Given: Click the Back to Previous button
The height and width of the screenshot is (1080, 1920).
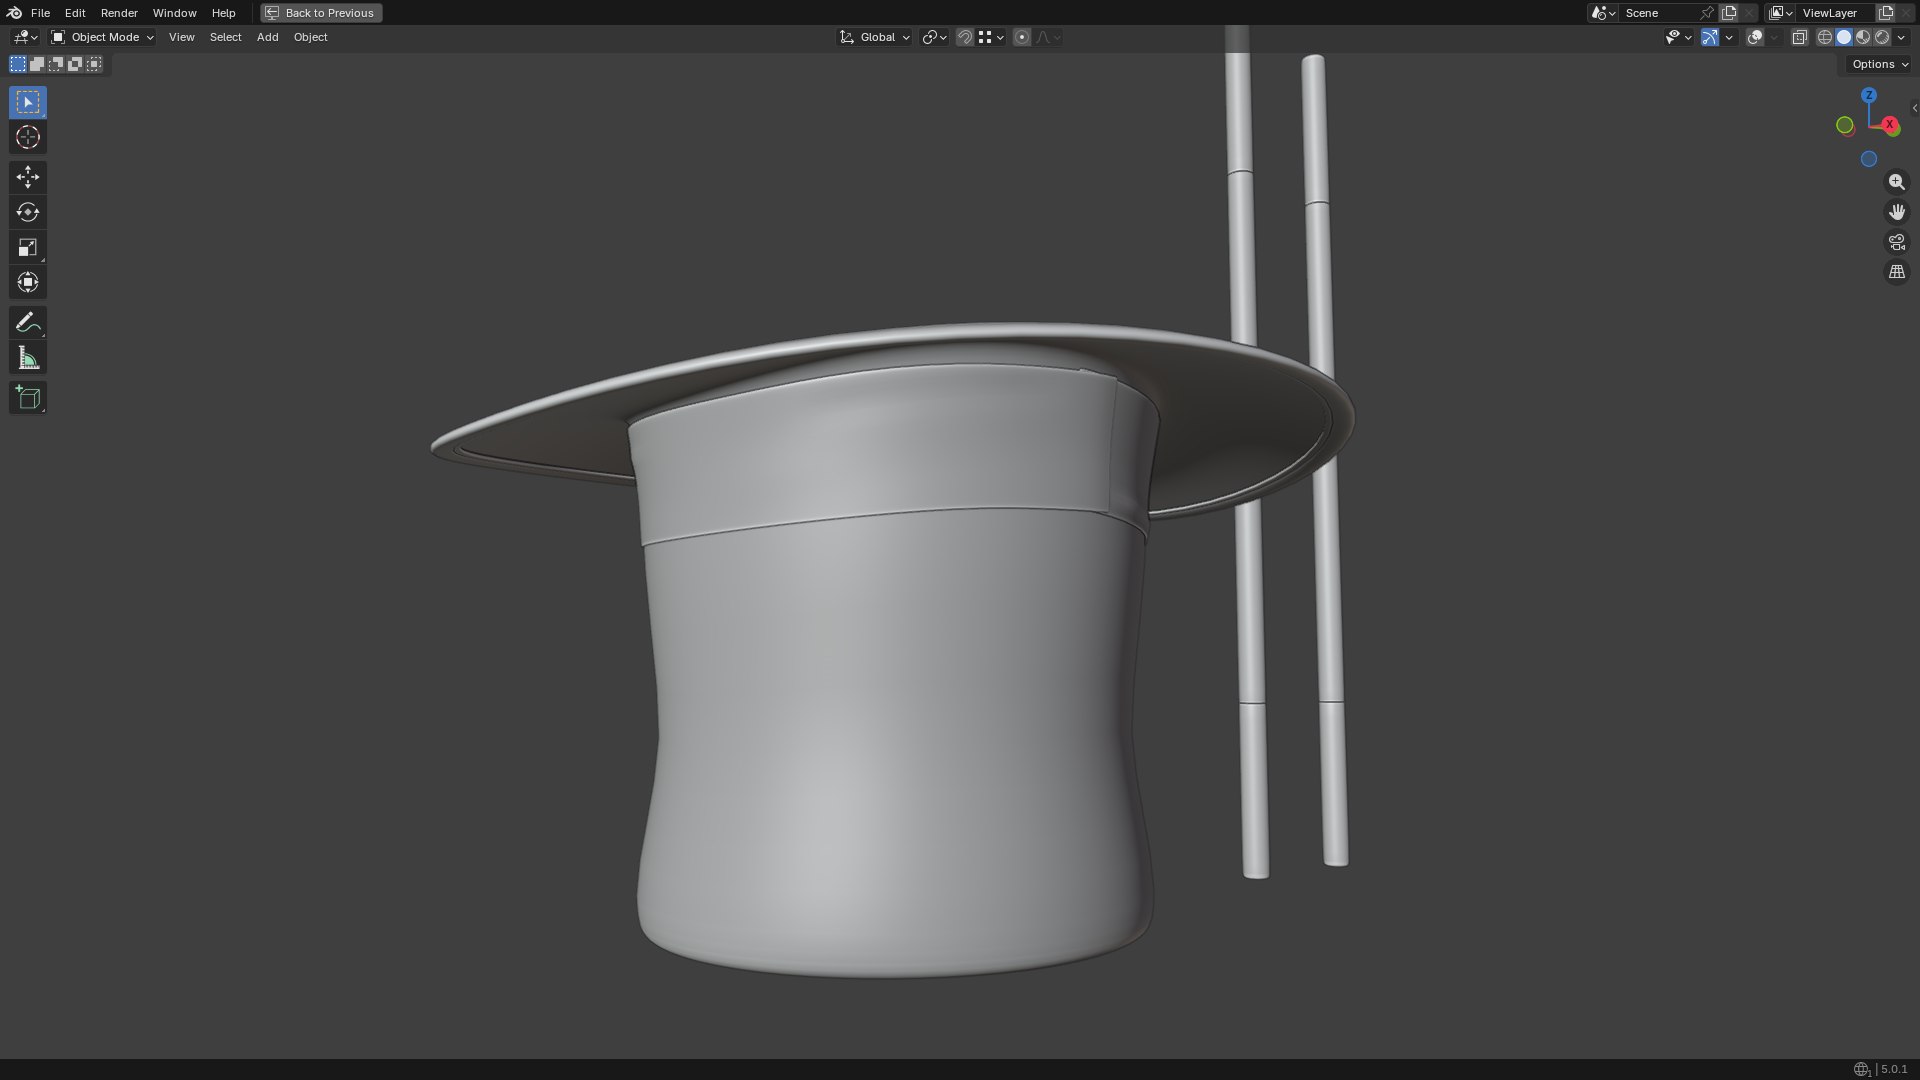Looking at the screenshot, I should point(321,13).
